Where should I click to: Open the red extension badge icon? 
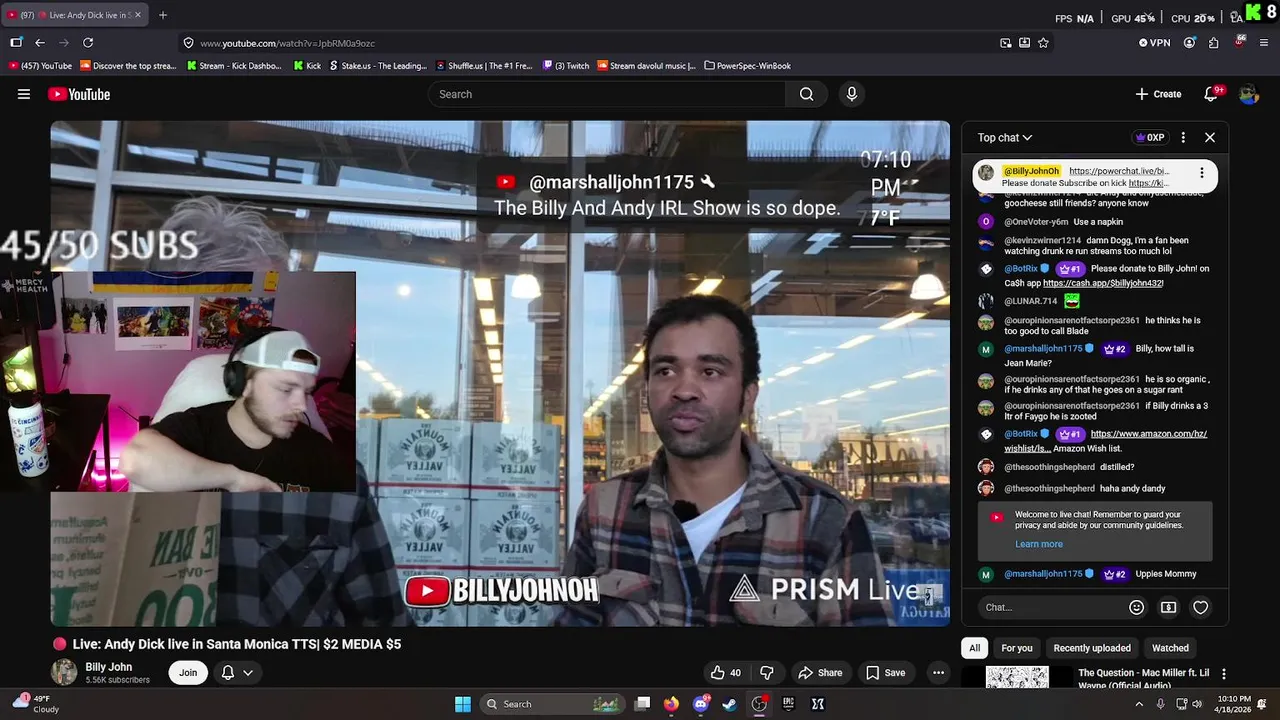pyautogui.click(x=1240, y=42)
